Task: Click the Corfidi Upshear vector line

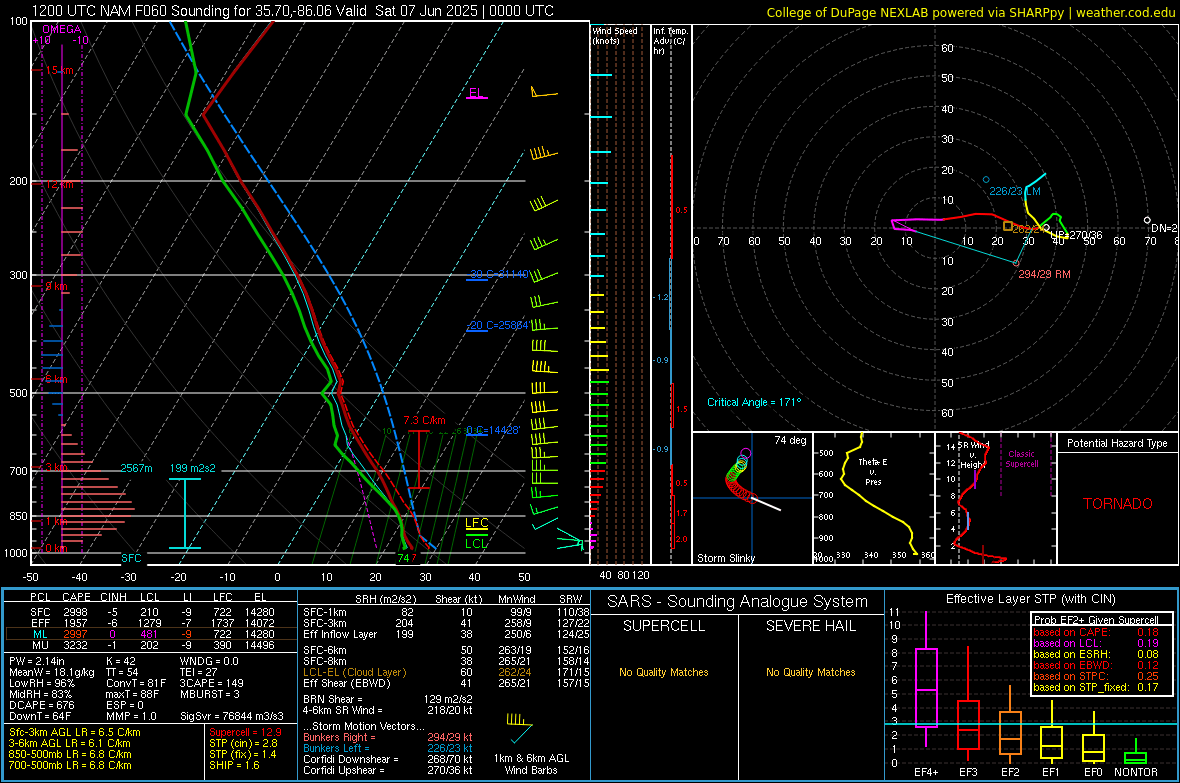Action: coord(388,770)
